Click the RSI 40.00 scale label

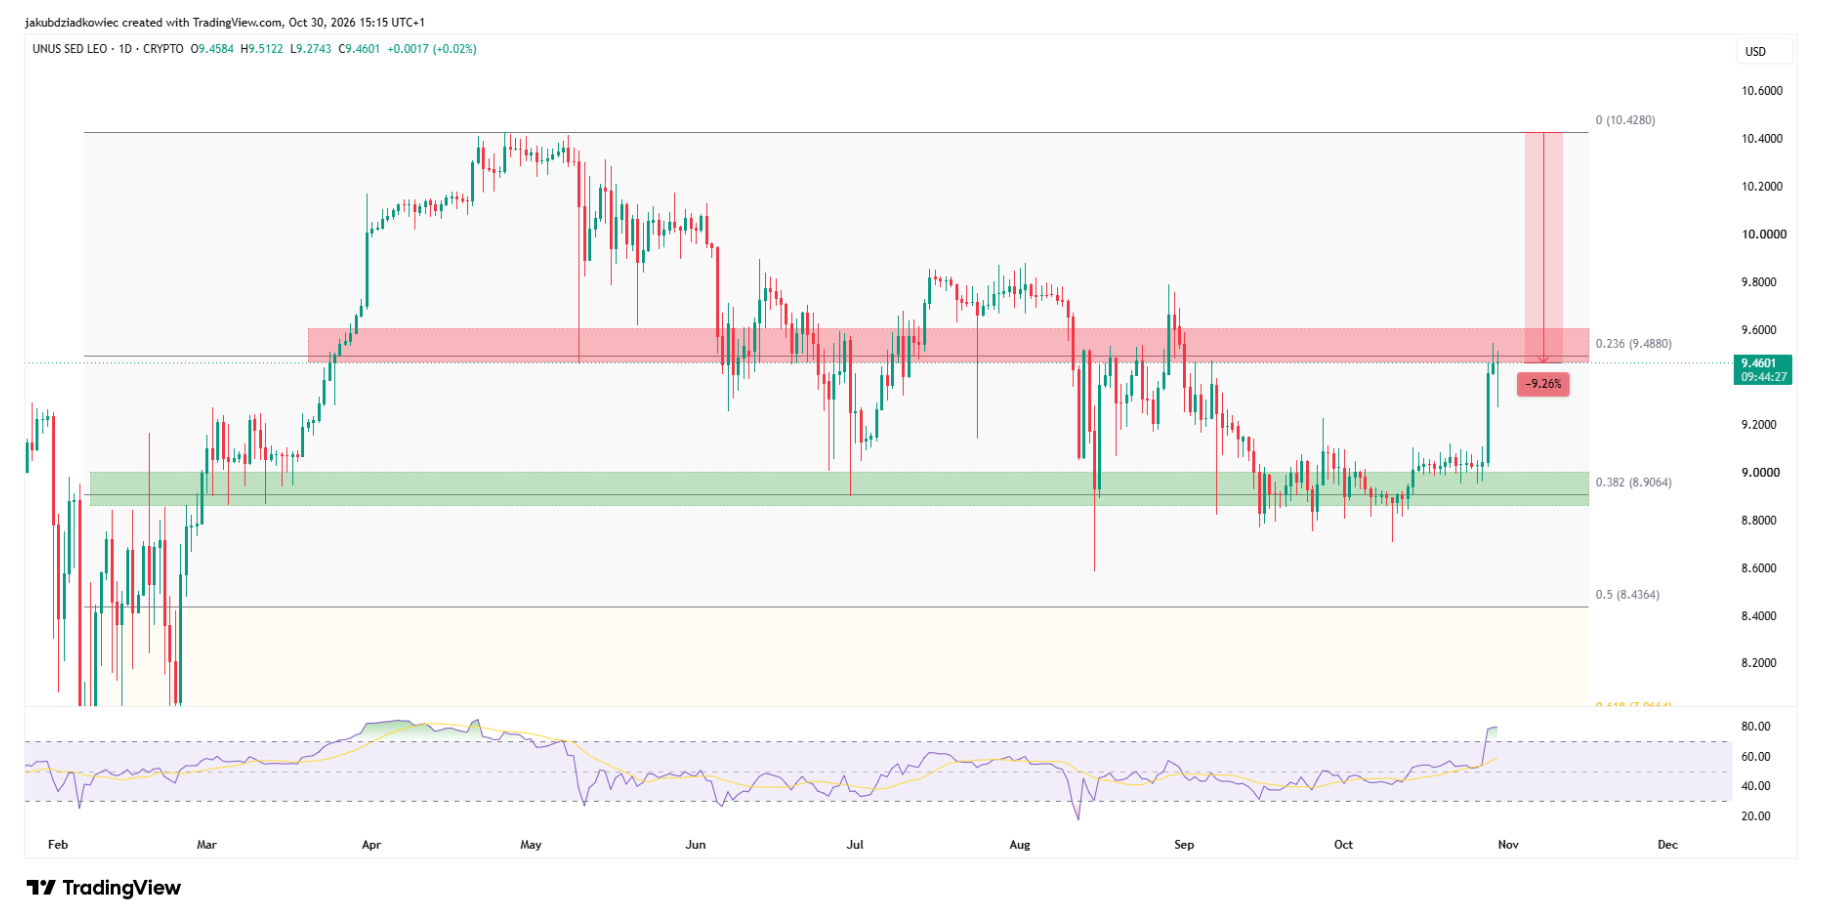click(x=1756, y=786)
